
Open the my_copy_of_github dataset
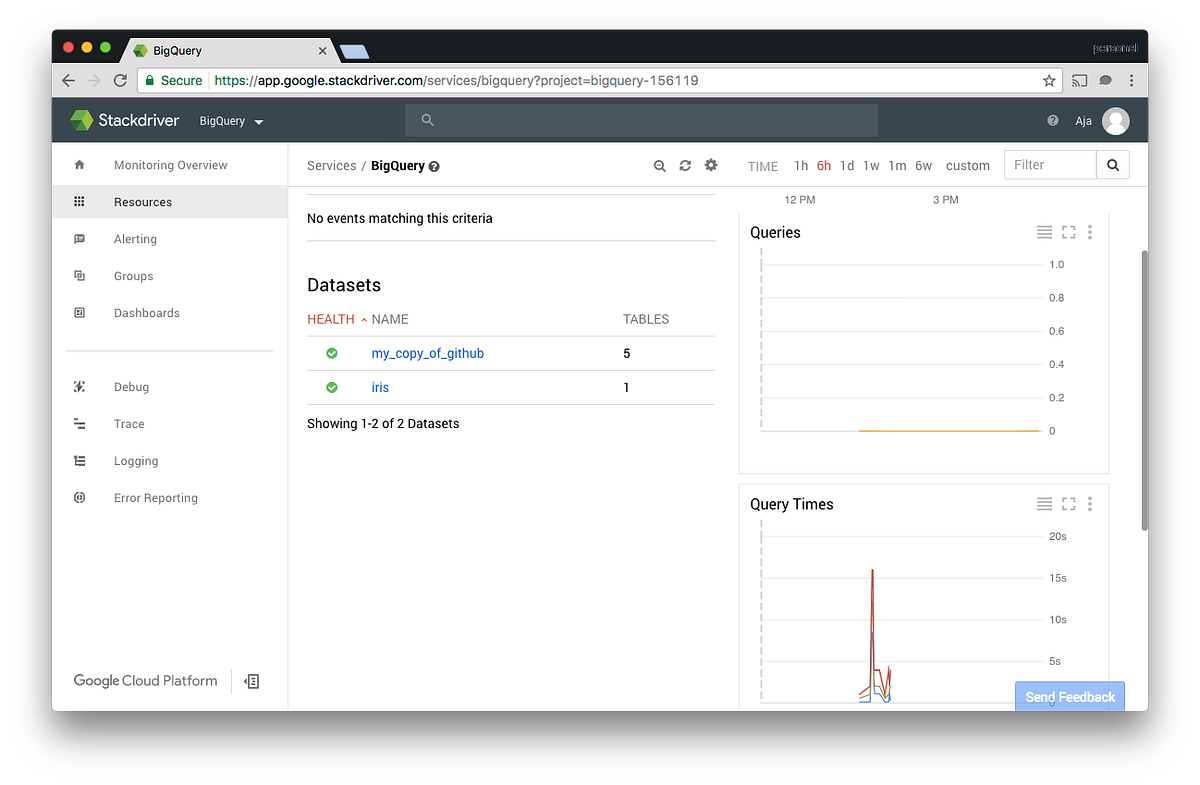[x=427, y=353]
